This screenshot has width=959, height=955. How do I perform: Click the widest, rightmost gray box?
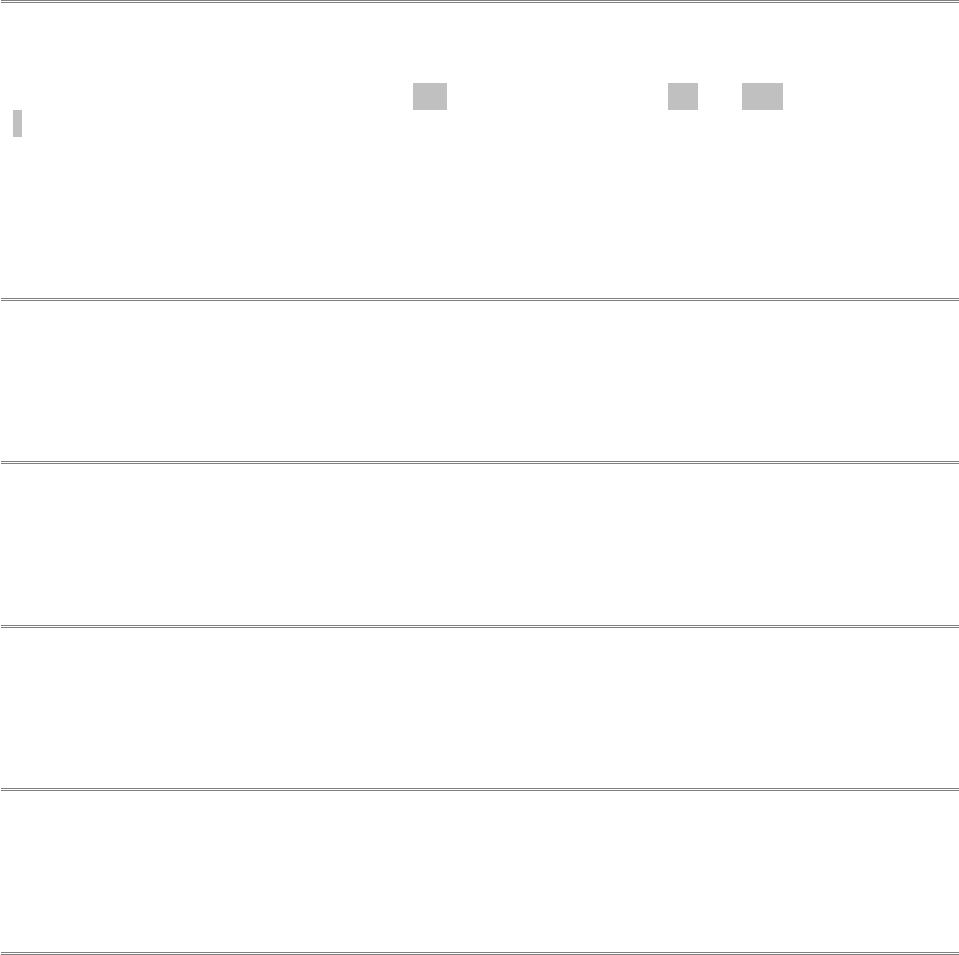(x=762, y=97)
